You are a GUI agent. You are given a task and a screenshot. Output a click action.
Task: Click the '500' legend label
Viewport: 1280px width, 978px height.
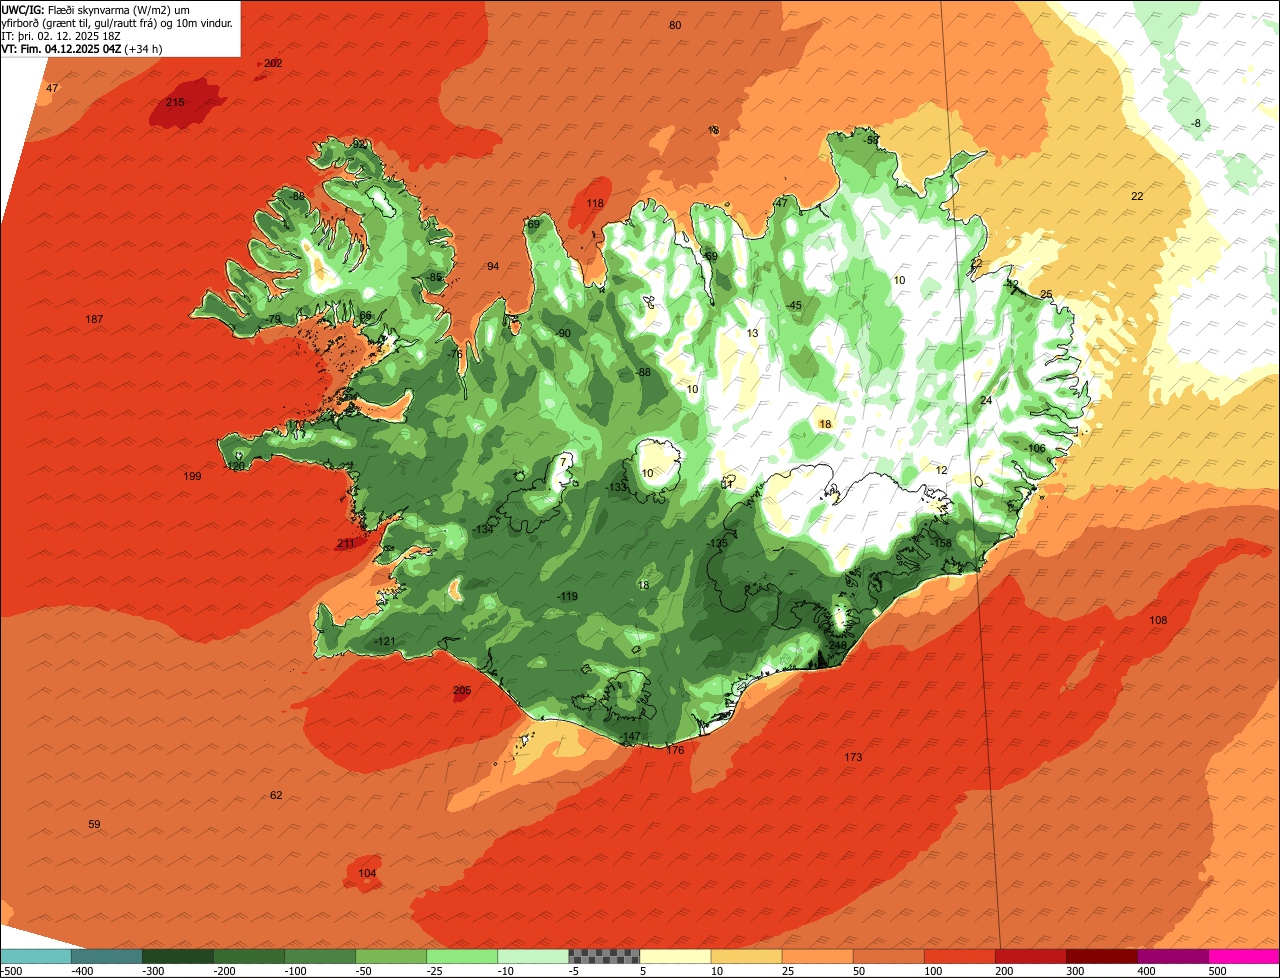[1217, 971]
